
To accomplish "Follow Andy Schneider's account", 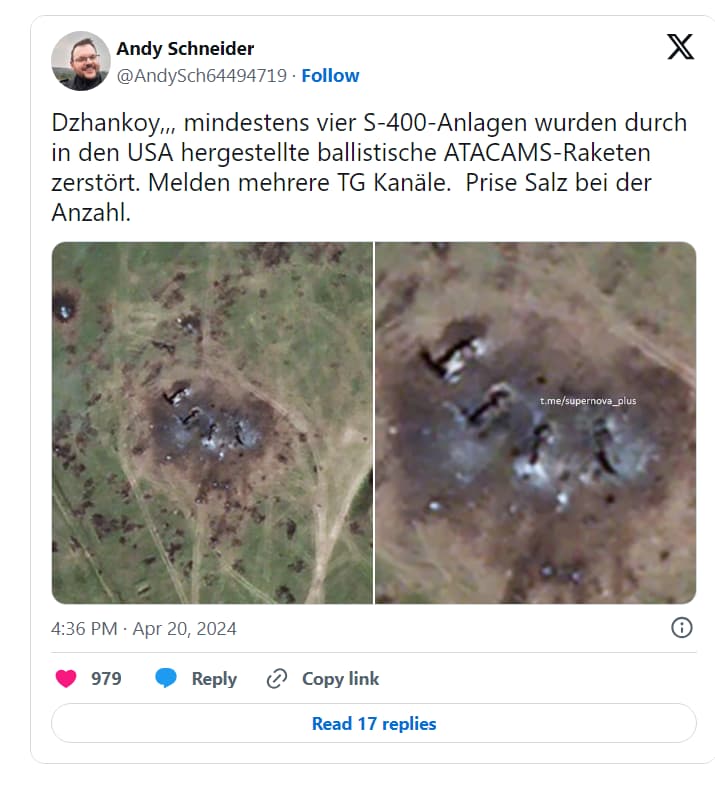I will click(x=330, y=76).
